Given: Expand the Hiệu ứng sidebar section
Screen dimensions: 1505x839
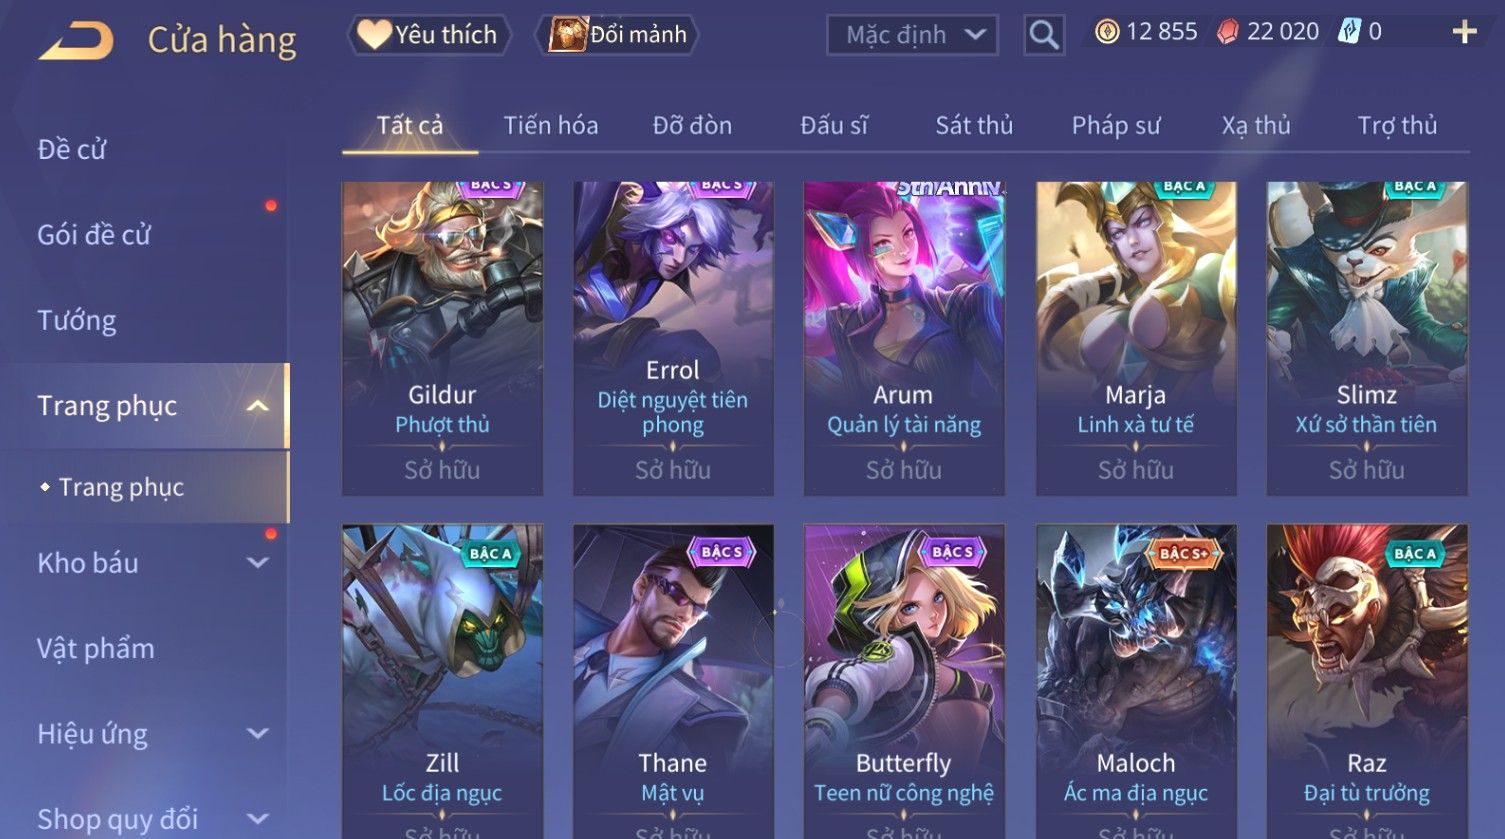Looking at the screenshot, I should tap(257, 734).
